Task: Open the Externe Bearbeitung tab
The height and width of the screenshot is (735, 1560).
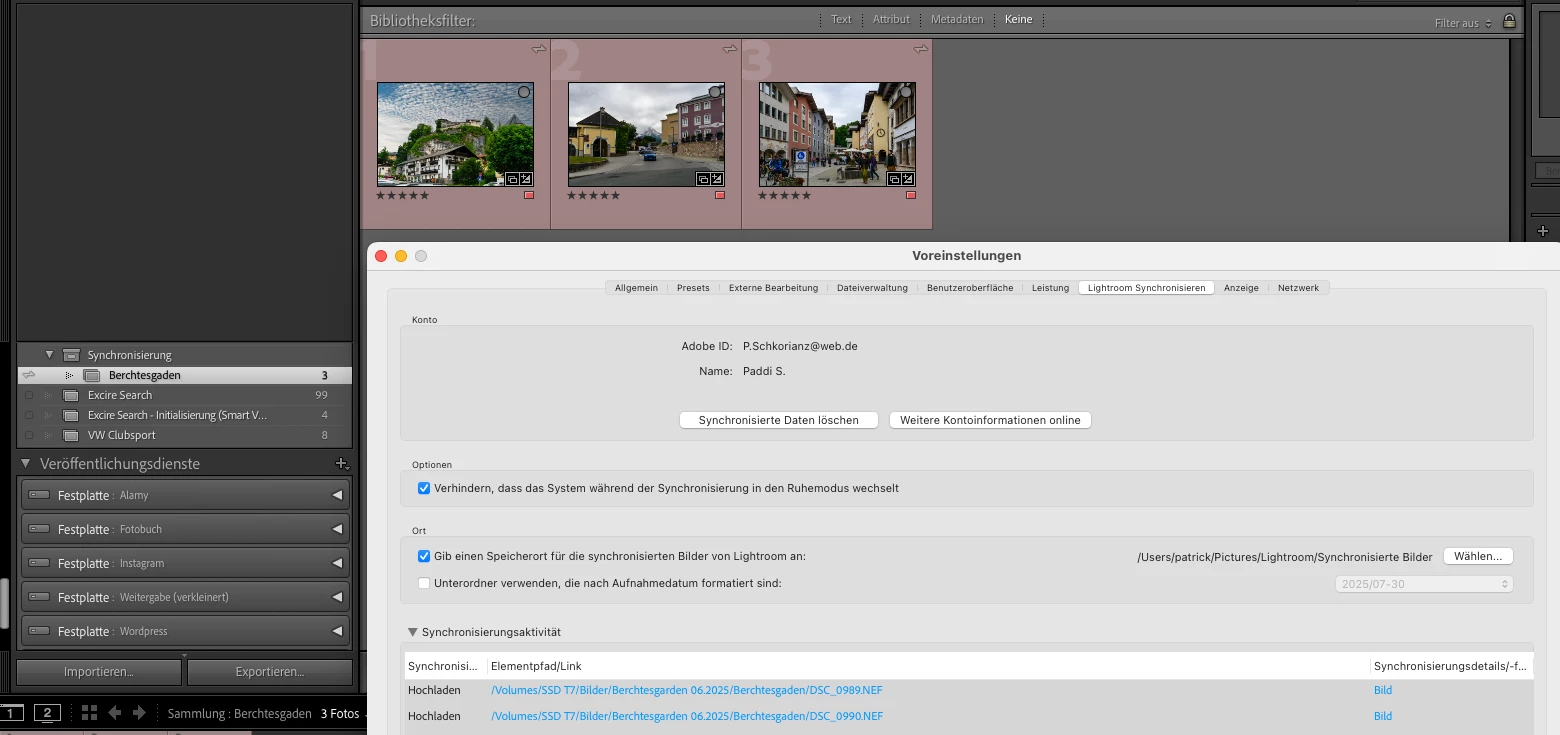Action: pyautogui.click(x=773, y=288)
